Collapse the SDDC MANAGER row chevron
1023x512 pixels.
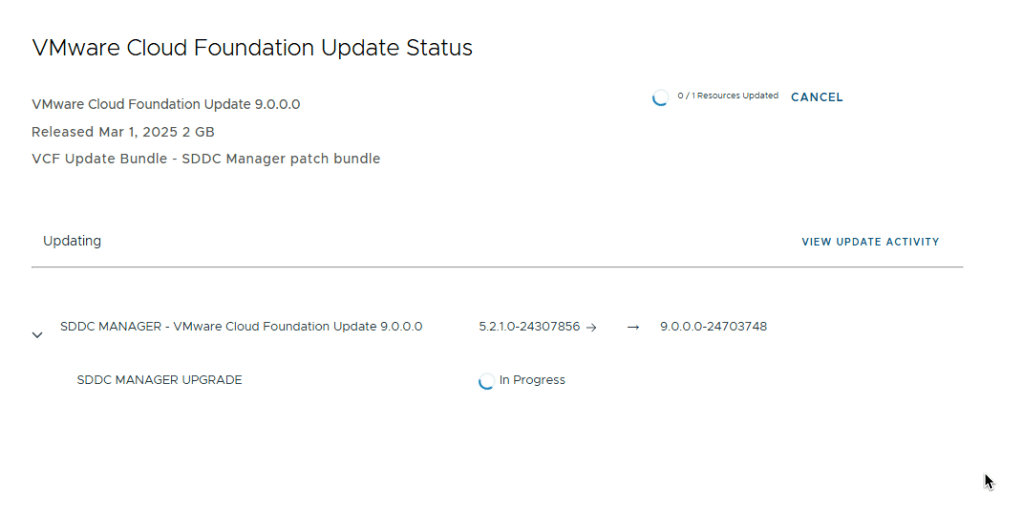tap(37, 335)
